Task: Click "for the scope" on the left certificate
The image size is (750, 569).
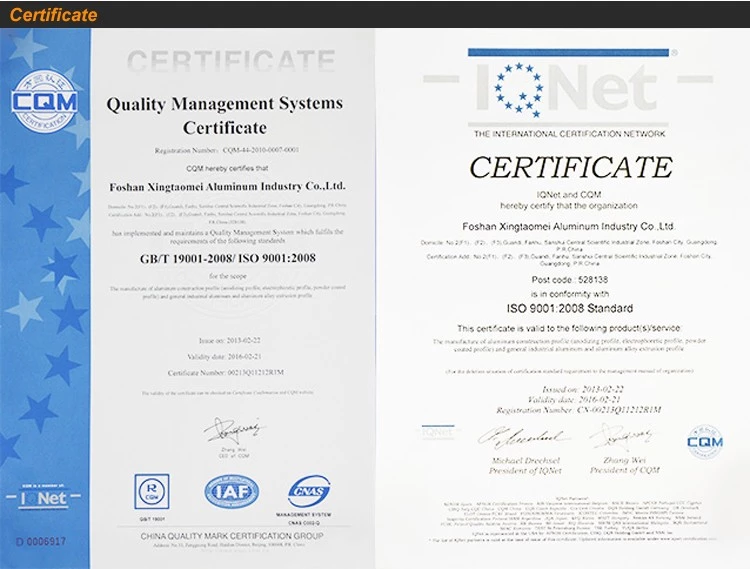Action: (228, 276)
